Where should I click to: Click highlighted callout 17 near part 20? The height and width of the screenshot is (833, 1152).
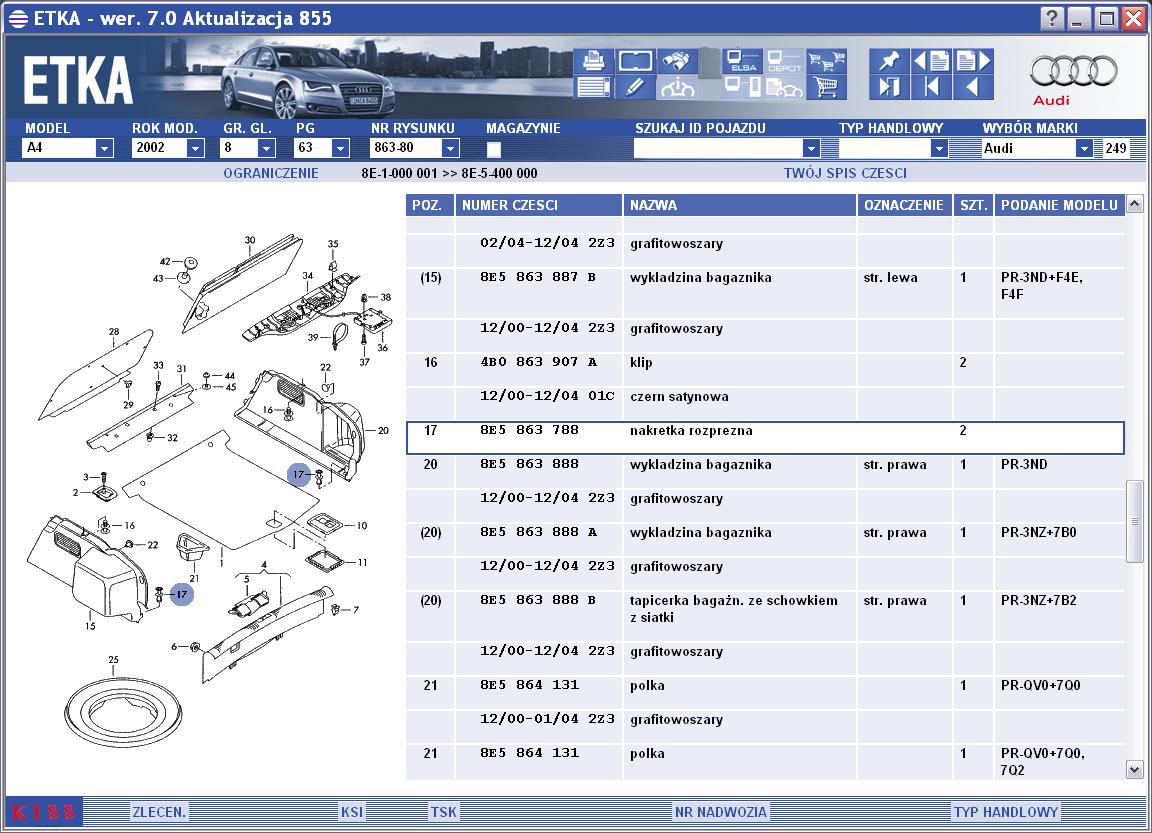299,475
